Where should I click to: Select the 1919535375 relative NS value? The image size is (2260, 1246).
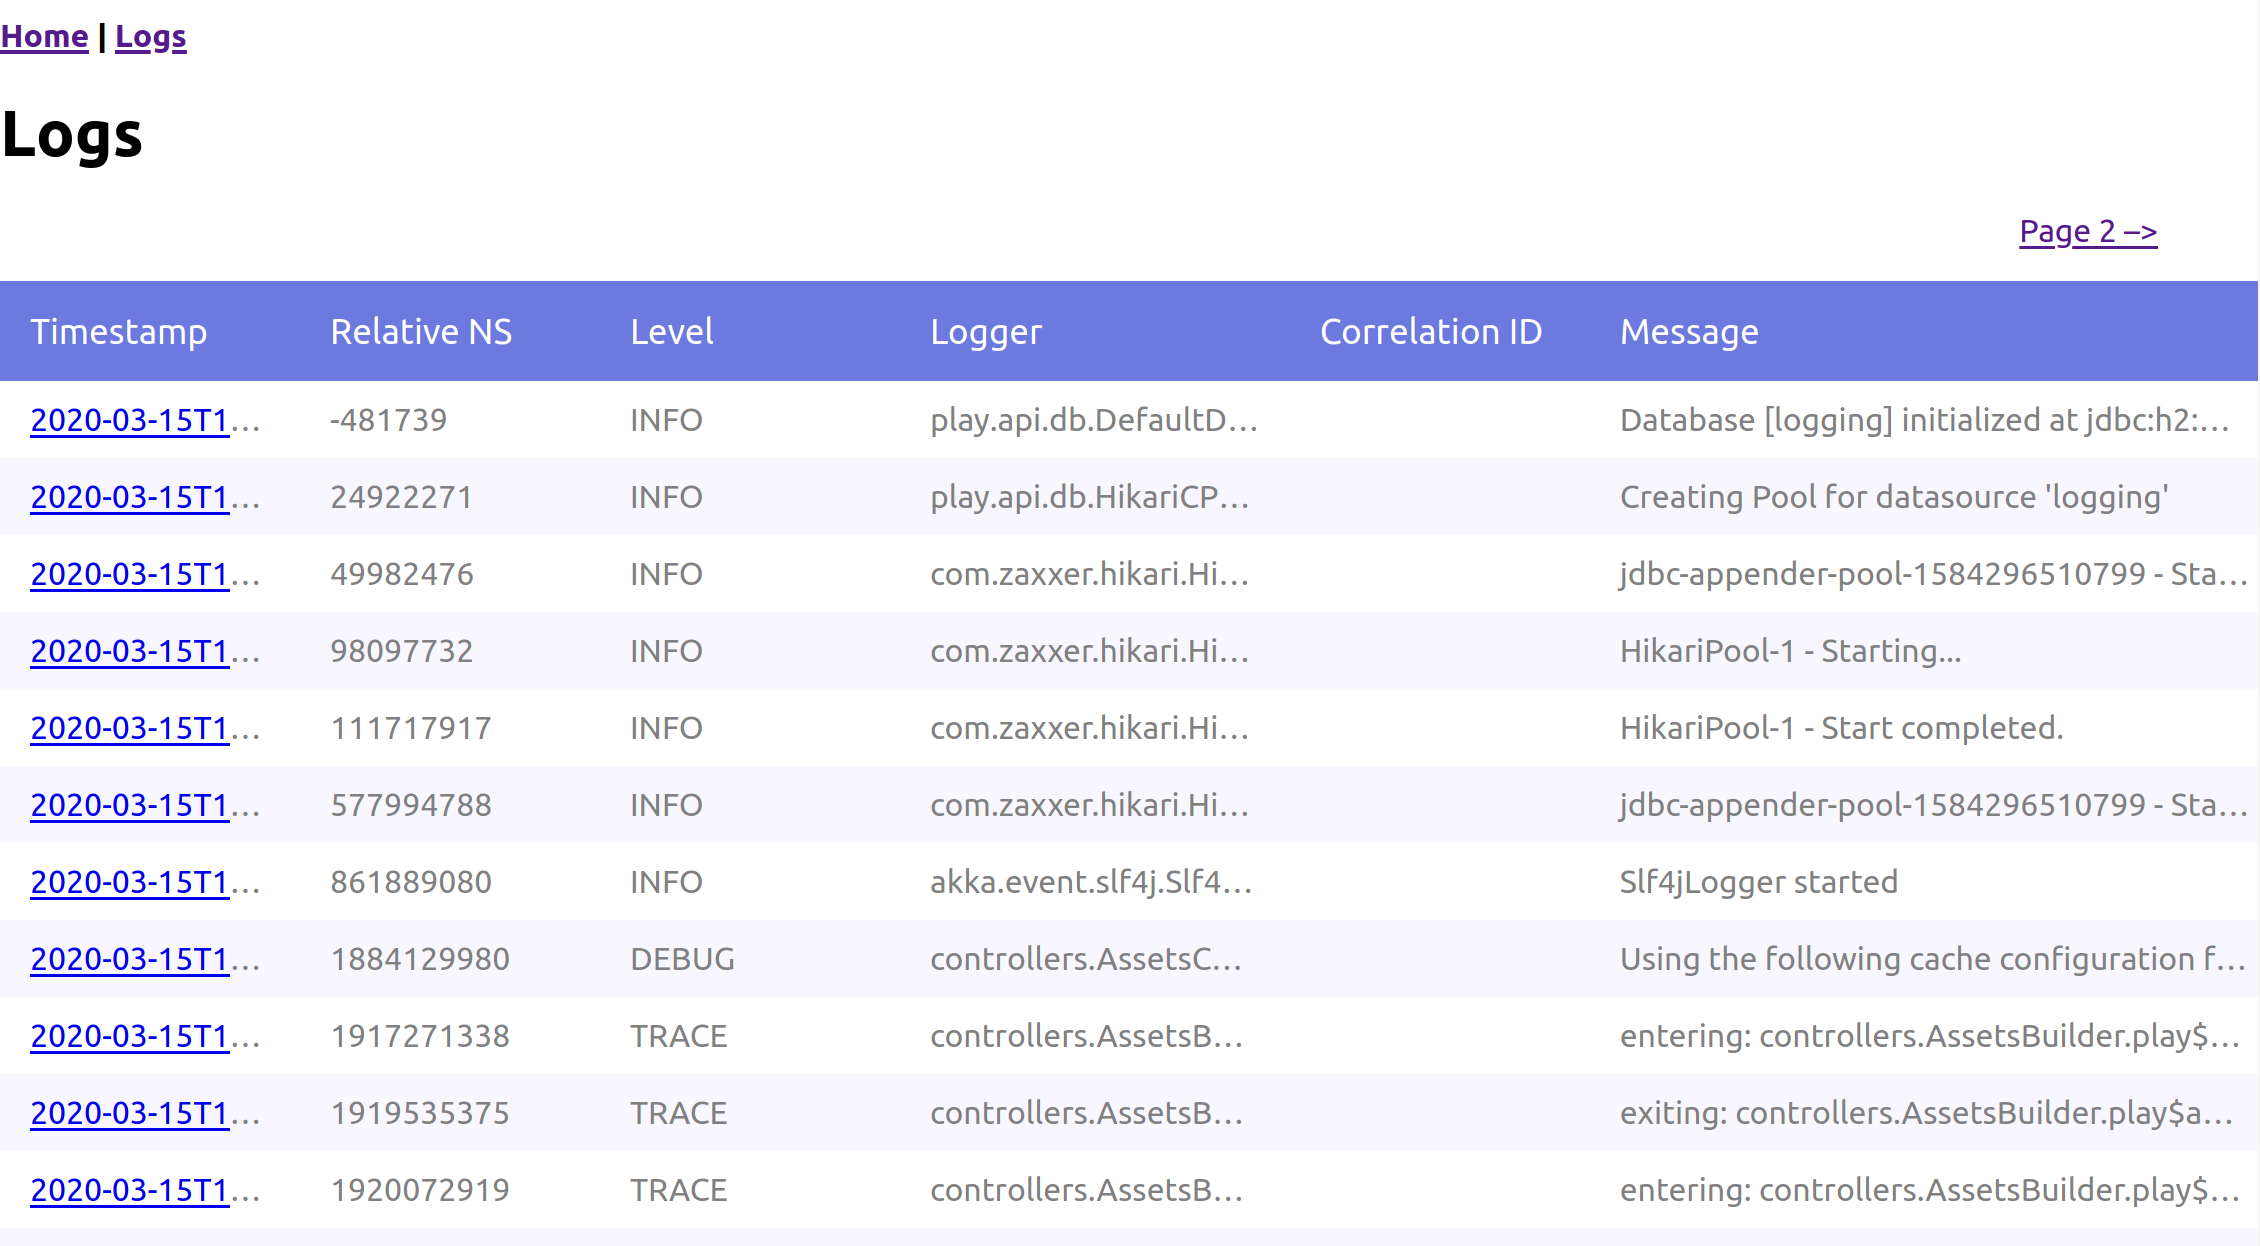point(420,1113)
